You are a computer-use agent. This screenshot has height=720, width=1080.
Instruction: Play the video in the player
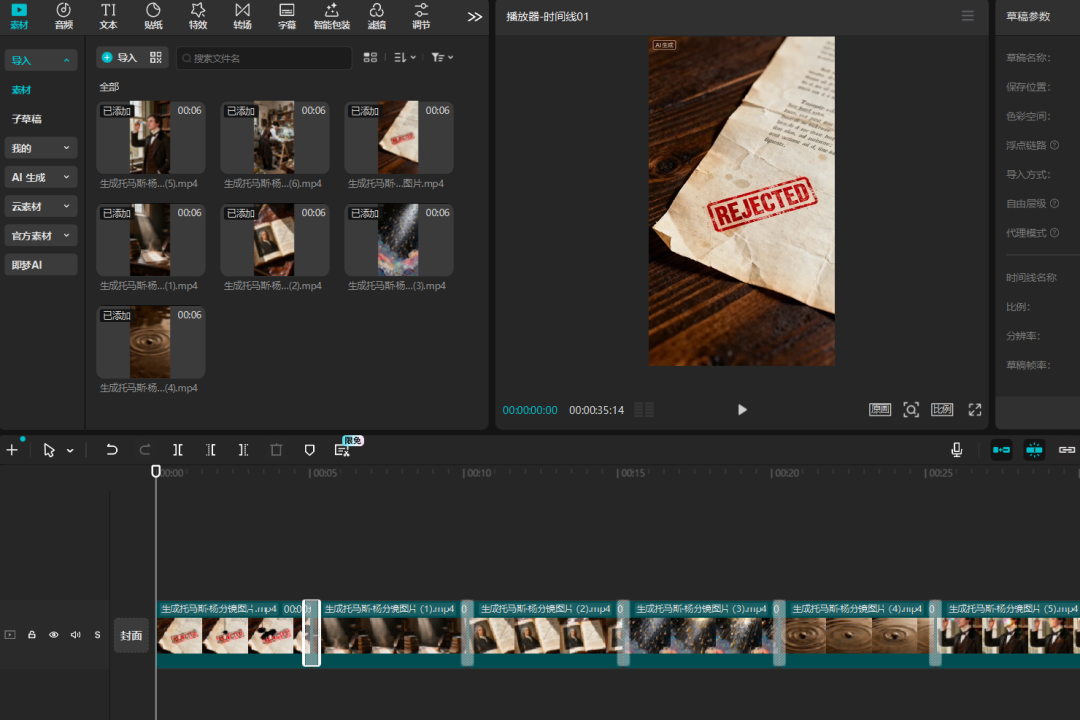pos(742,410)
